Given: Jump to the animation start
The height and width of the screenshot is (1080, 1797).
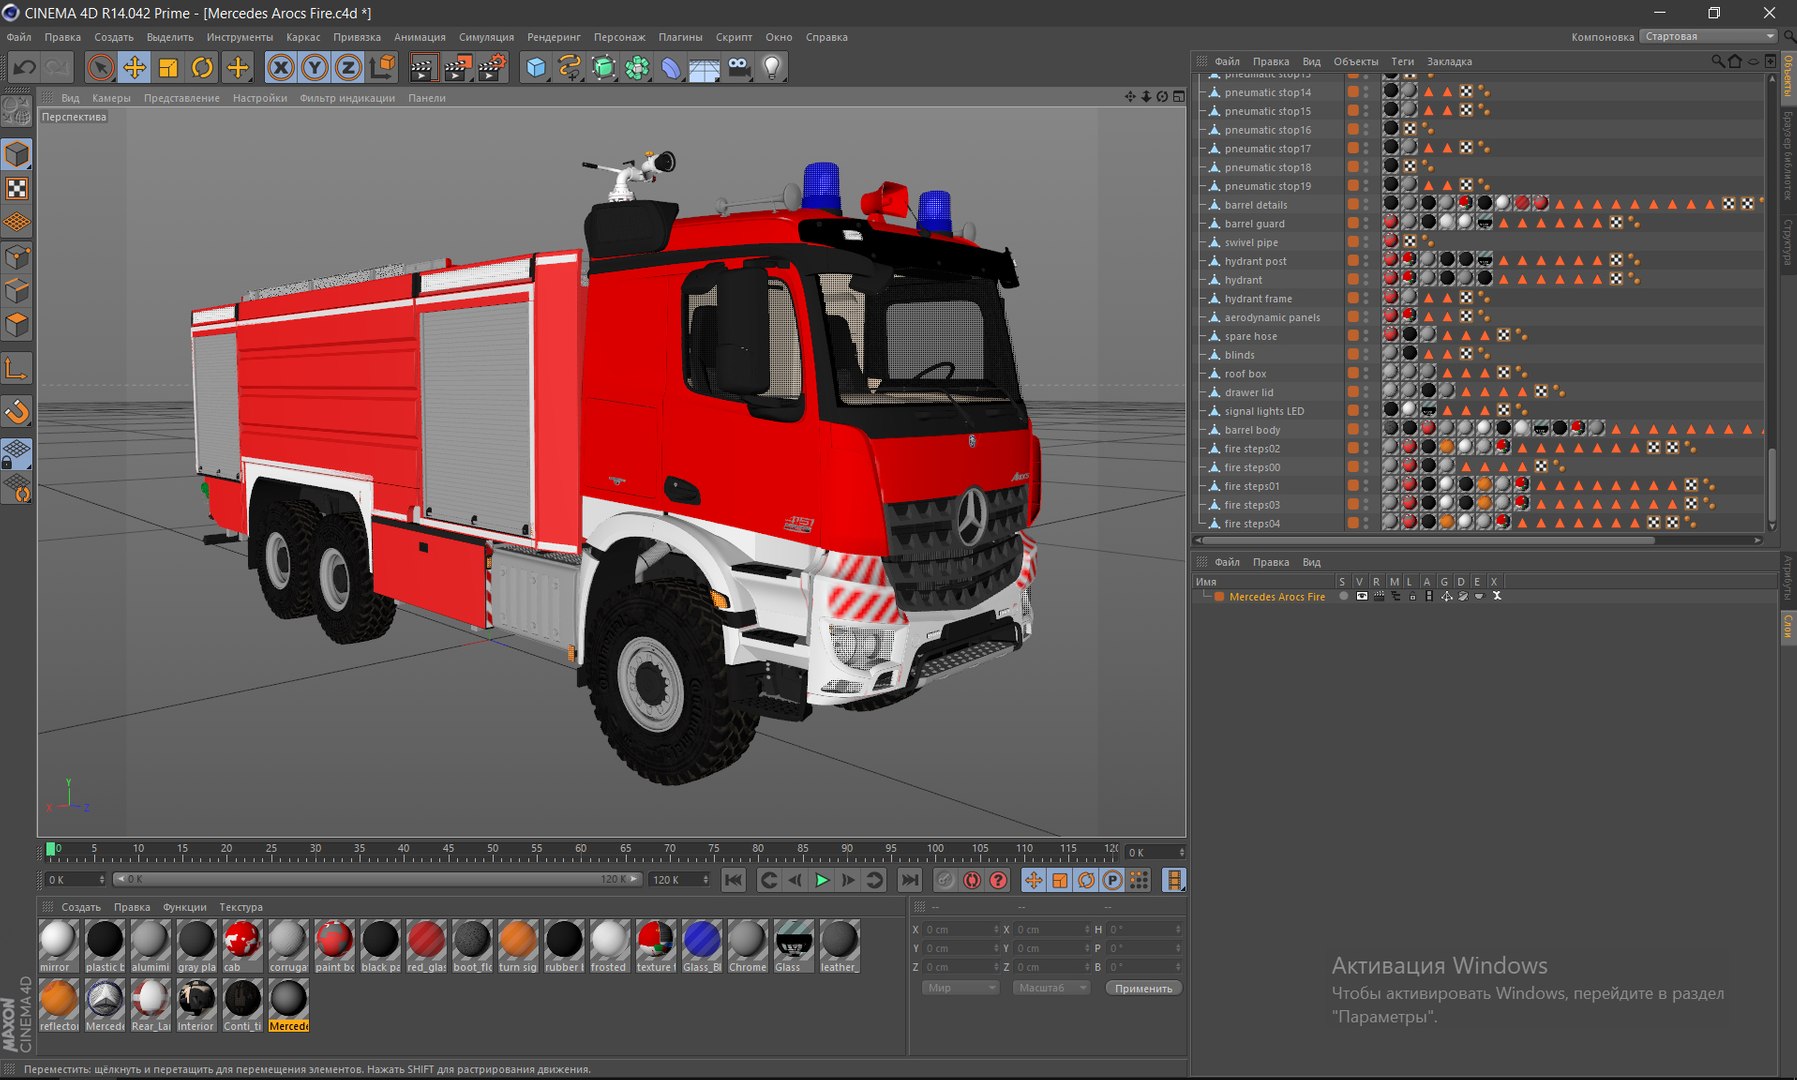Looking at the screenshot, I should pos(734,880).
